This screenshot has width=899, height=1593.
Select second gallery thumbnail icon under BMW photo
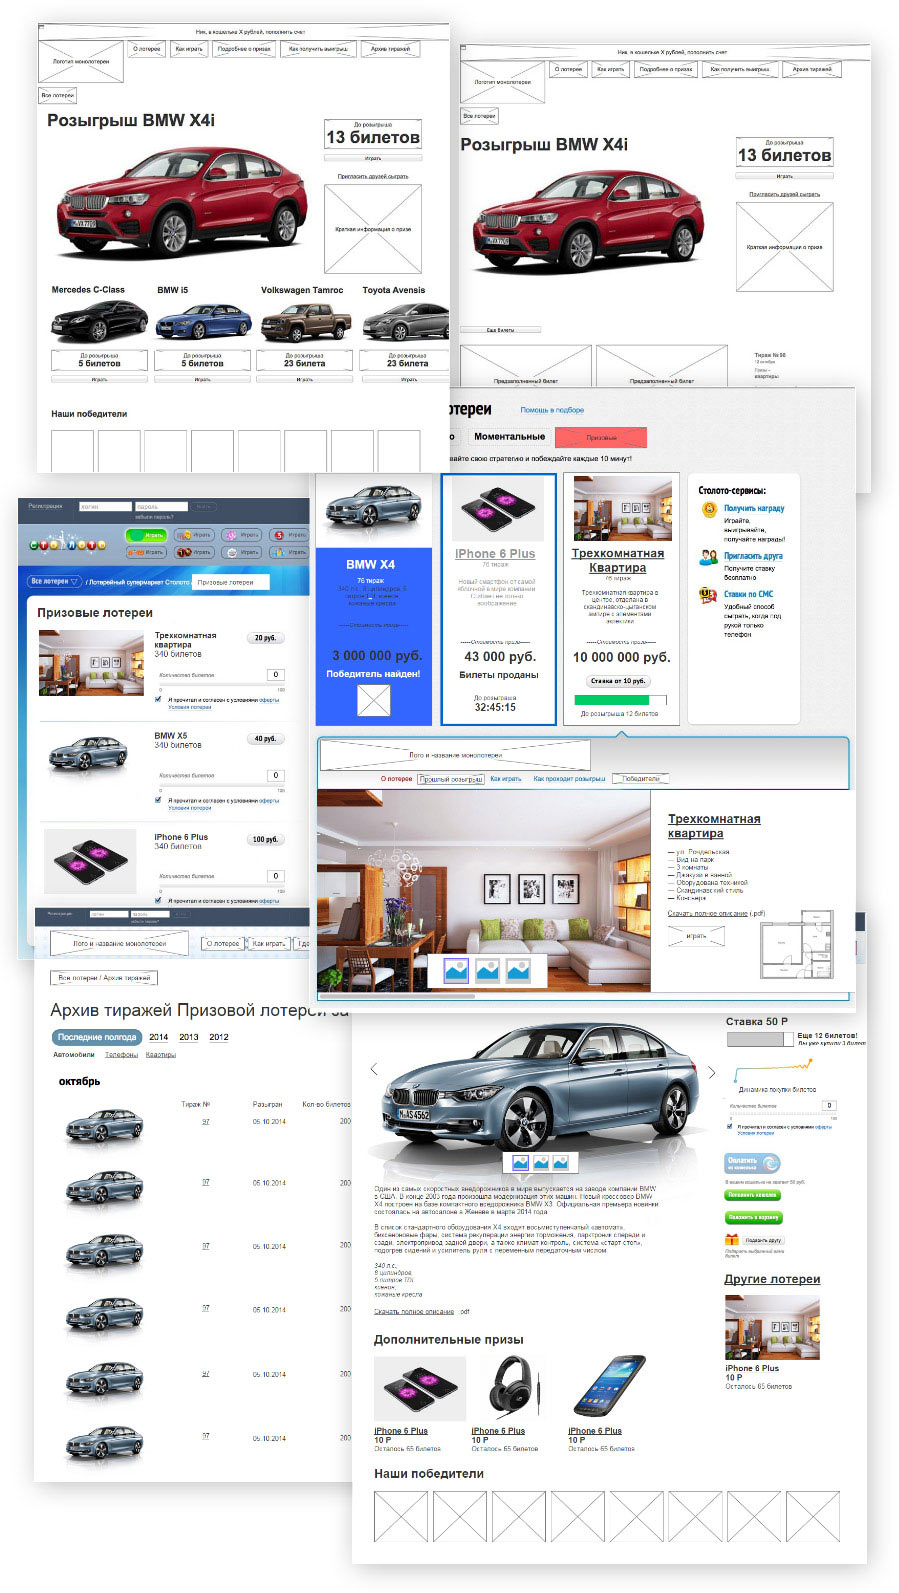541,1163
